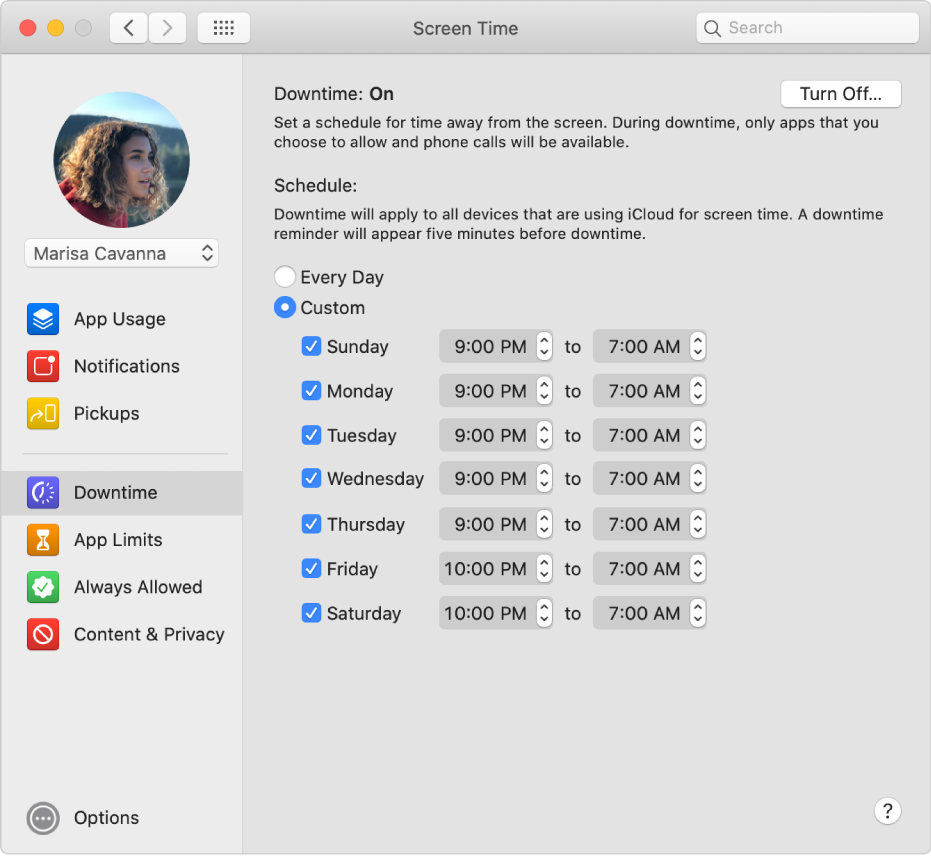Click the Options gear icon
Viewport: 931px width, 857px height.
43,818
